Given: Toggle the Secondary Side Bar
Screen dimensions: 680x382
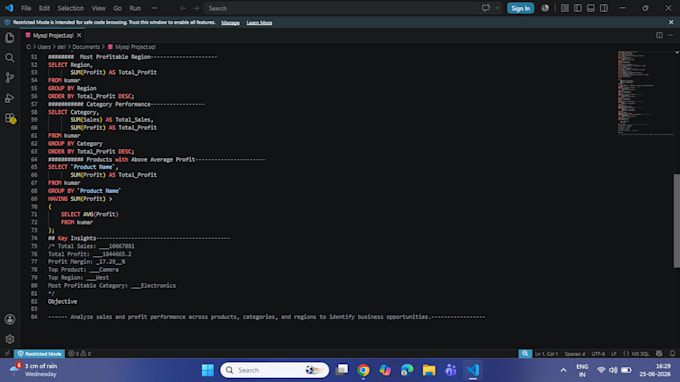Looking at the screenshot, I should click(604, 8).
